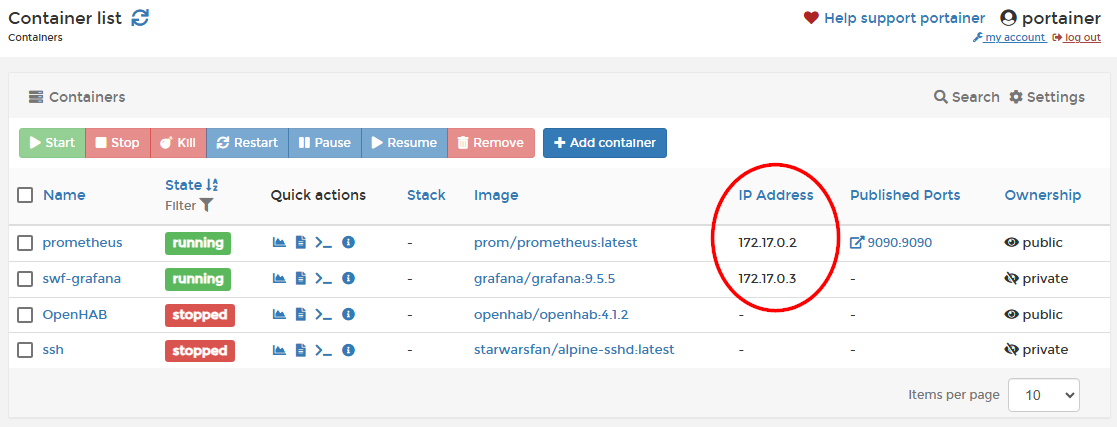1117x427 pixels.
Task: Click the Add container button
Action: (605, 143)
